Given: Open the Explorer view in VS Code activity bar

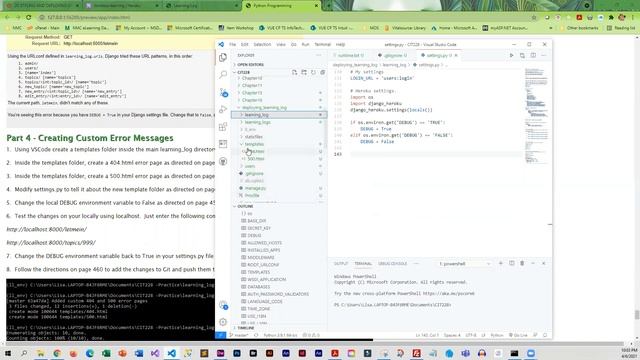Looking at the screenshot, I should (223, 57).
